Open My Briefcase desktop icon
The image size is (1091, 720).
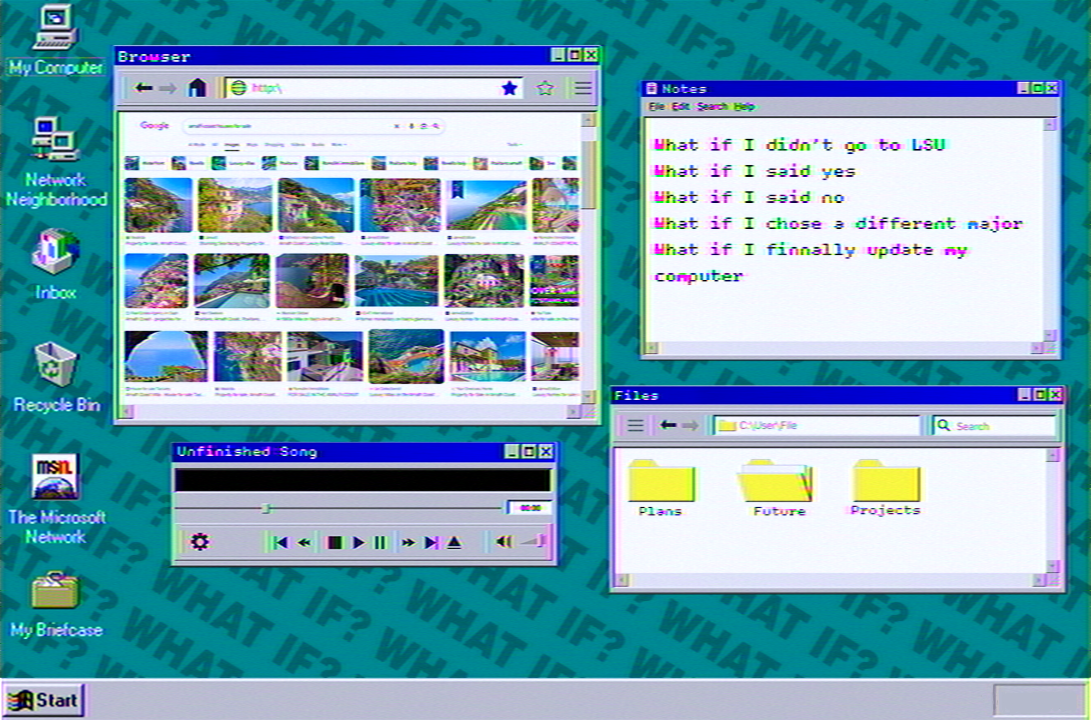point(56,605)
